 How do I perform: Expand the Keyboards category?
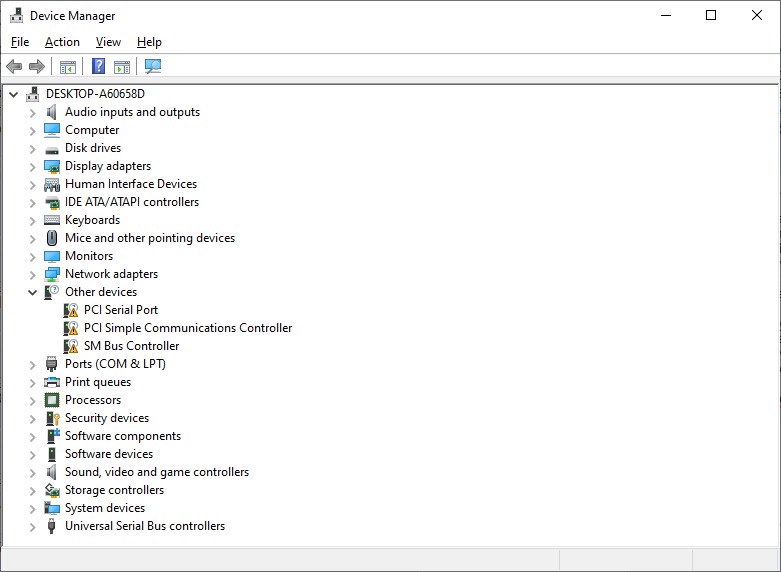coord(33,220)
